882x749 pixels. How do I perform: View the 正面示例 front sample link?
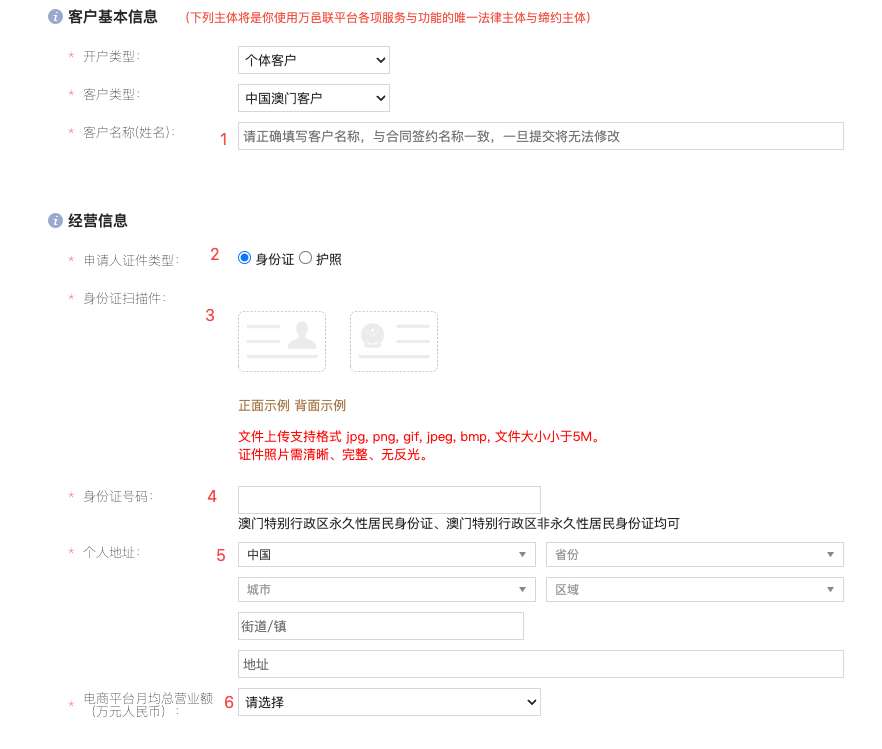[264, 405]
